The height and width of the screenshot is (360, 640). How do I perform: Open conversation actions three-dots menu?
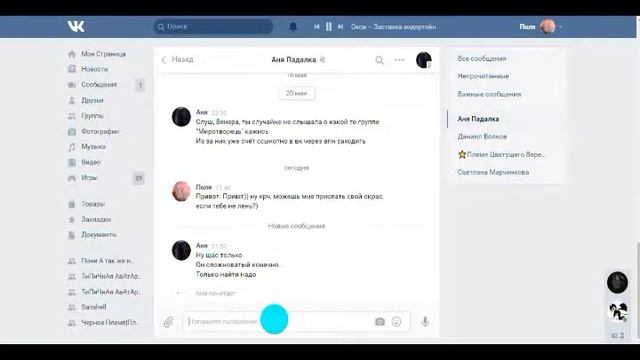point(399,60)
